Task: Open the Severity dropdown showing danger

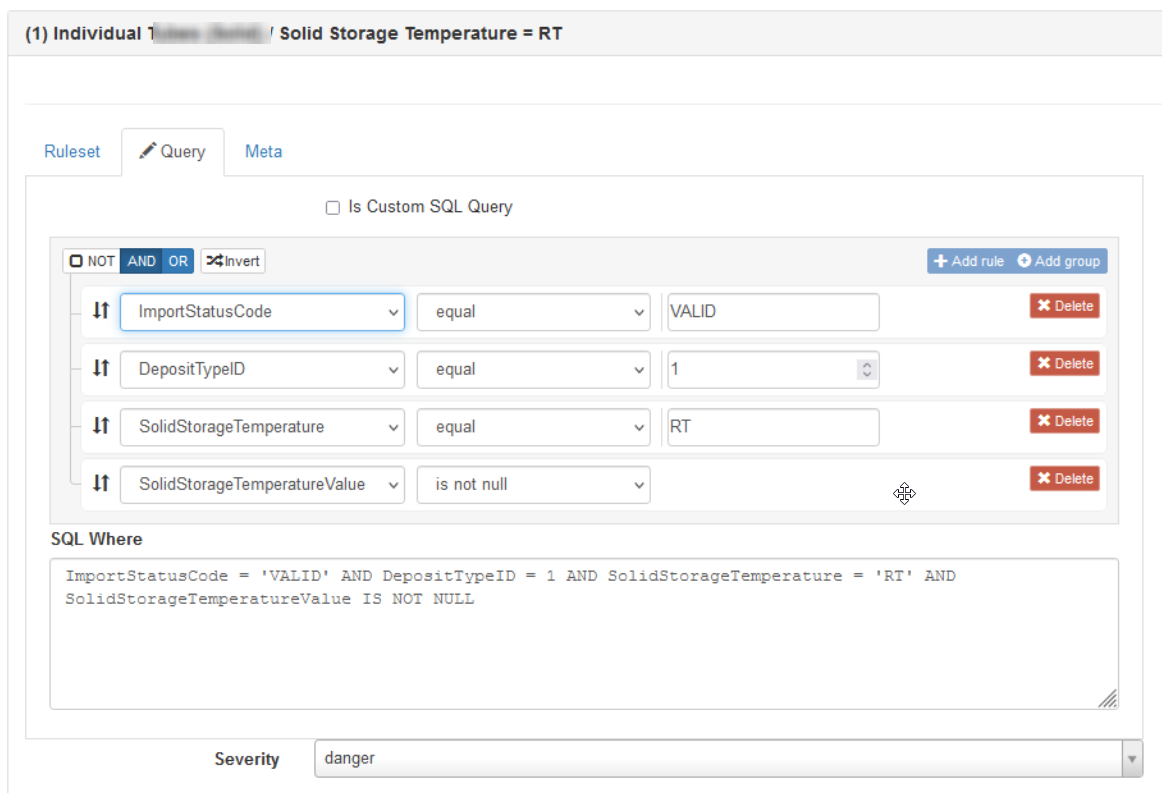Action: [x=728, y=758]
